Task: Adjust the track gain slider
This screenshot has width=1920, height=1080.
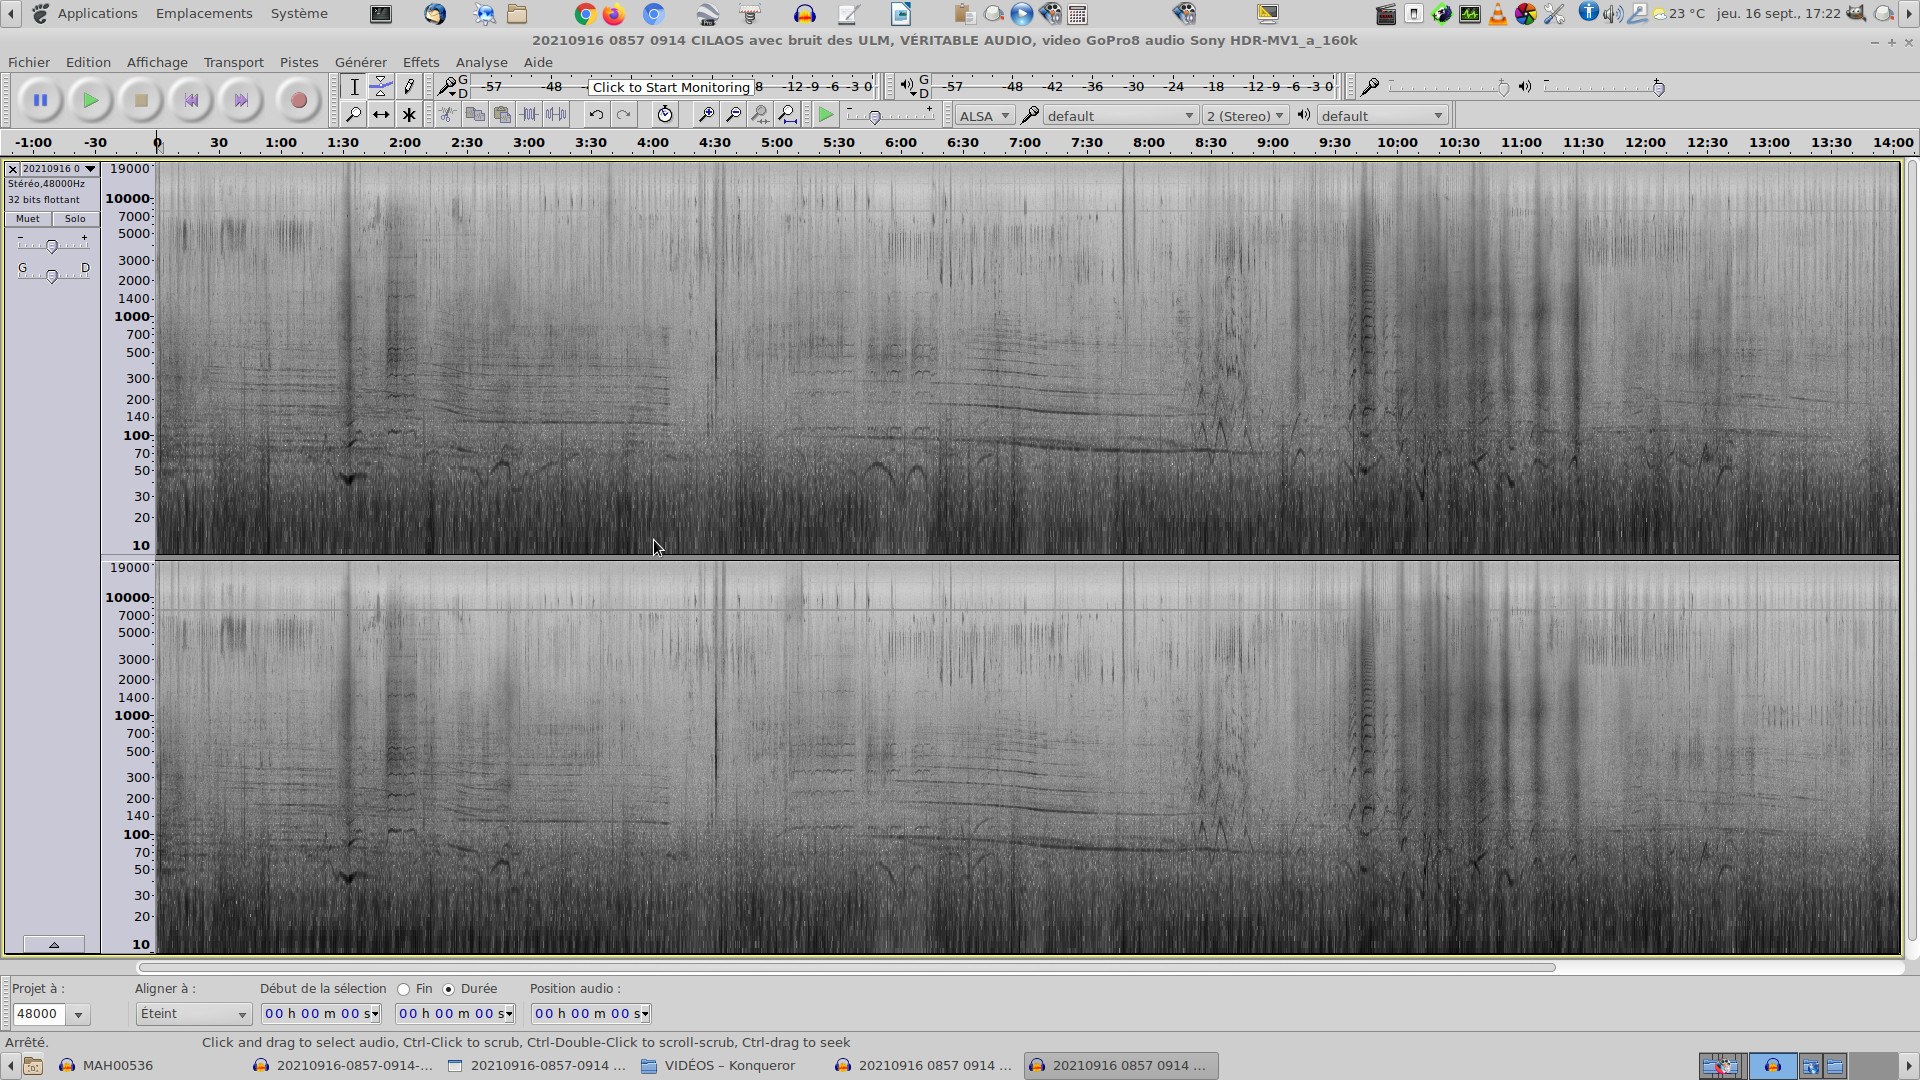Action: click(52, 246)
